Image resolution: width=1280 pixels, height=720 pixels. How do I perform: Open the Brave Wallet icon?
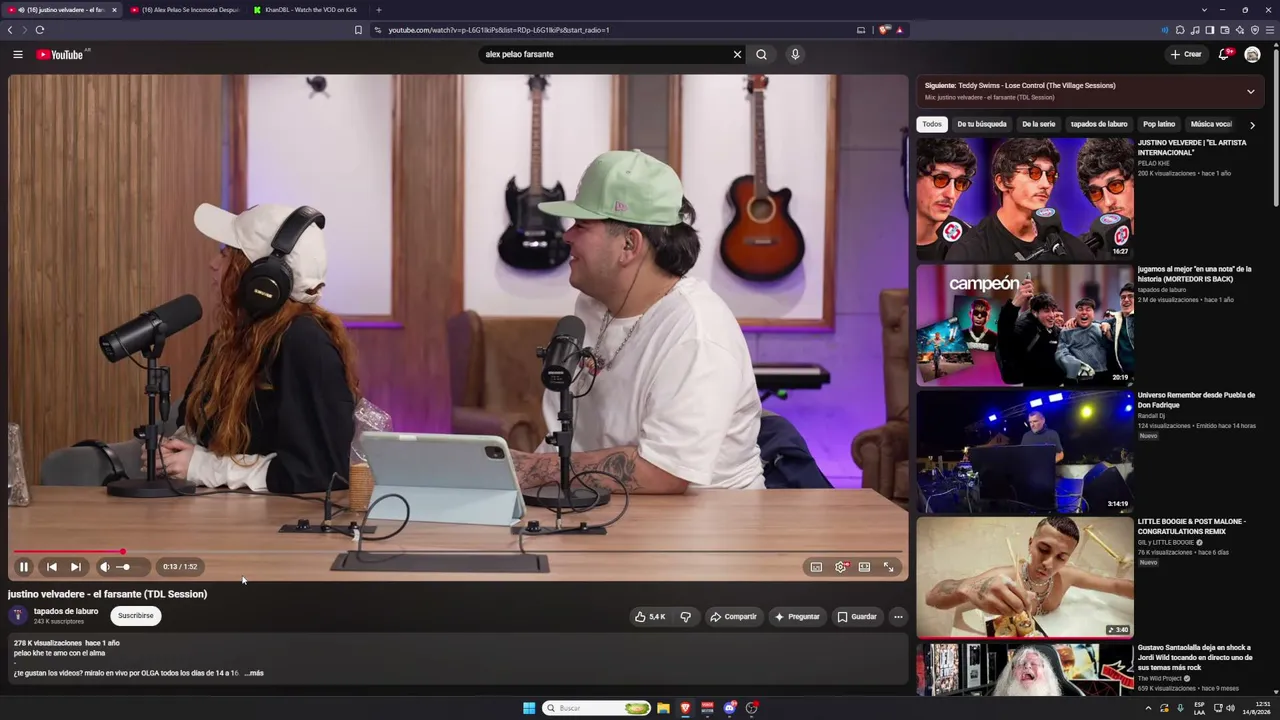[1225, 30]
